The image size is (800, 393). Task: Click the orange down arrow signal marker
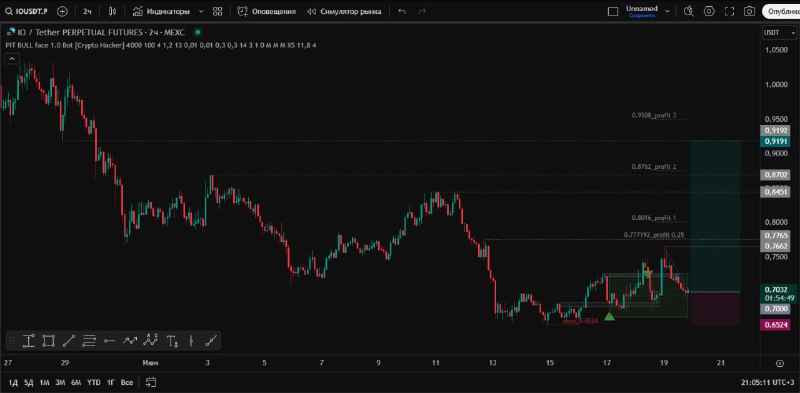pyautogui.click(x=648, y=274)
